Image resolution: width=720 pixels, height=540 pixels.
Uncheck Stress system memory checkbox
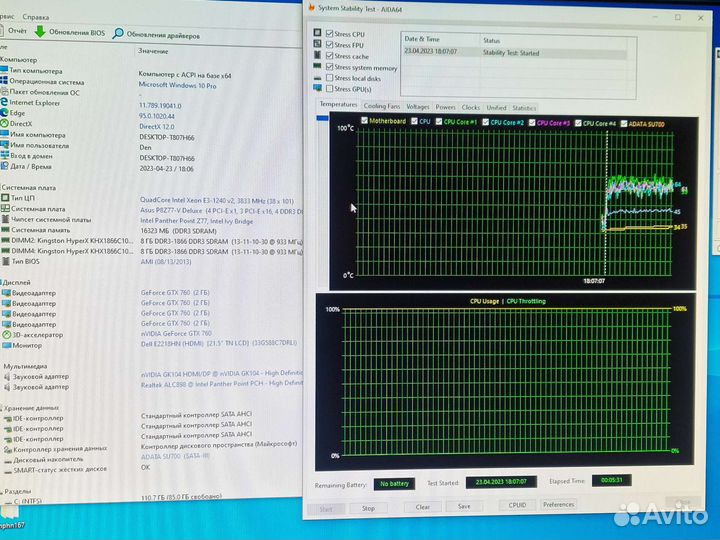coord(330,67)
